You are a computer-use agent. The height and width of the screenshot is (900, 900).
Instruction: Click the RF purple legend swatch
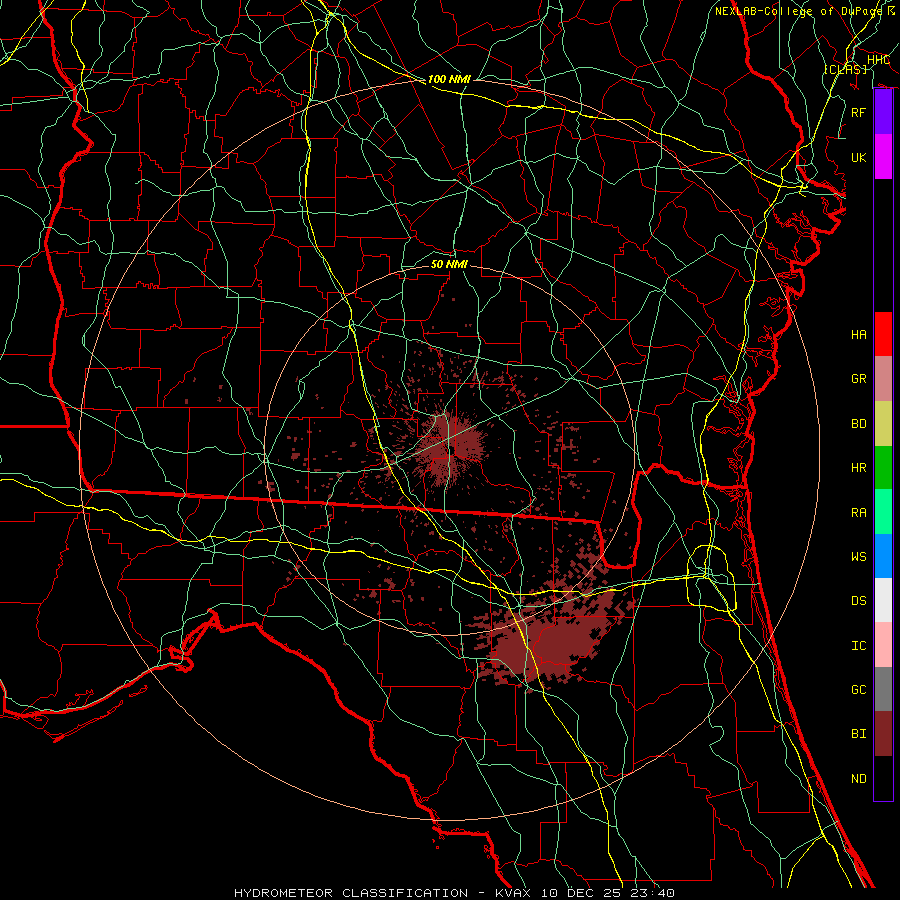click(x=883, y=112)
